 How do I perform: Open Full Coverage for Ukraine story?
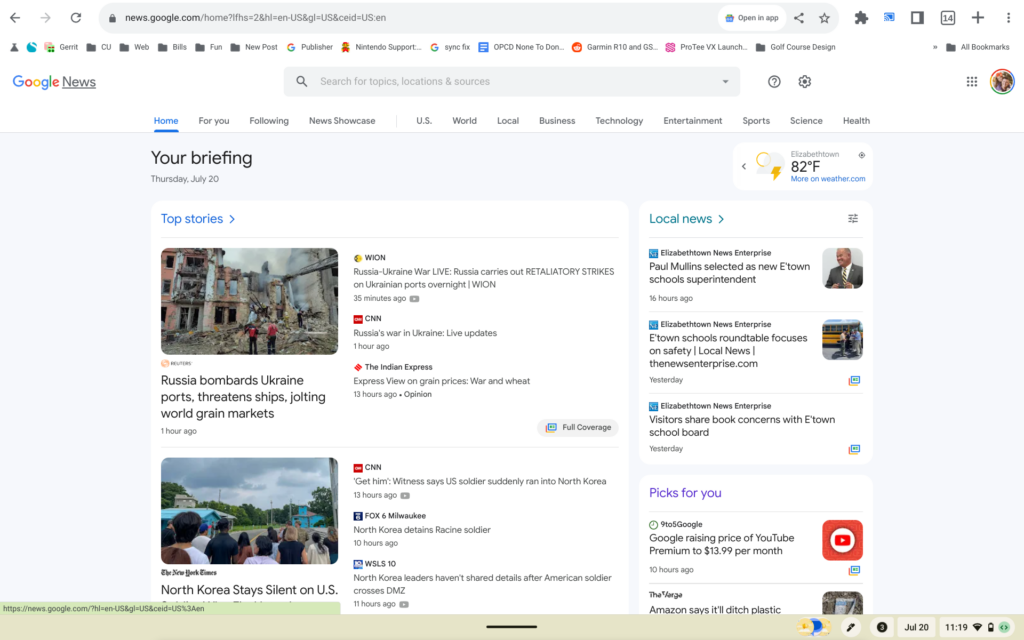tap(578, 428)
